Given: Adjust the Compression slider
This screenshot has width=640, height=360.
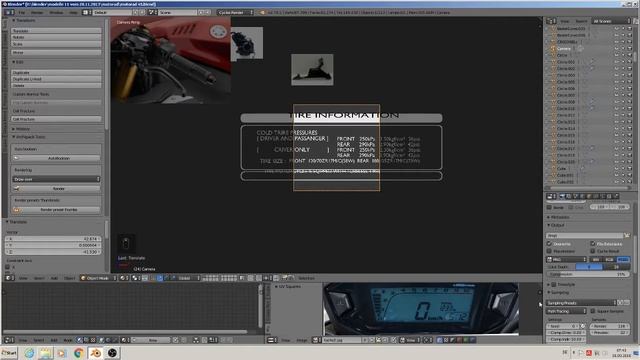Looking at the screenshot, I should point(588,274).
